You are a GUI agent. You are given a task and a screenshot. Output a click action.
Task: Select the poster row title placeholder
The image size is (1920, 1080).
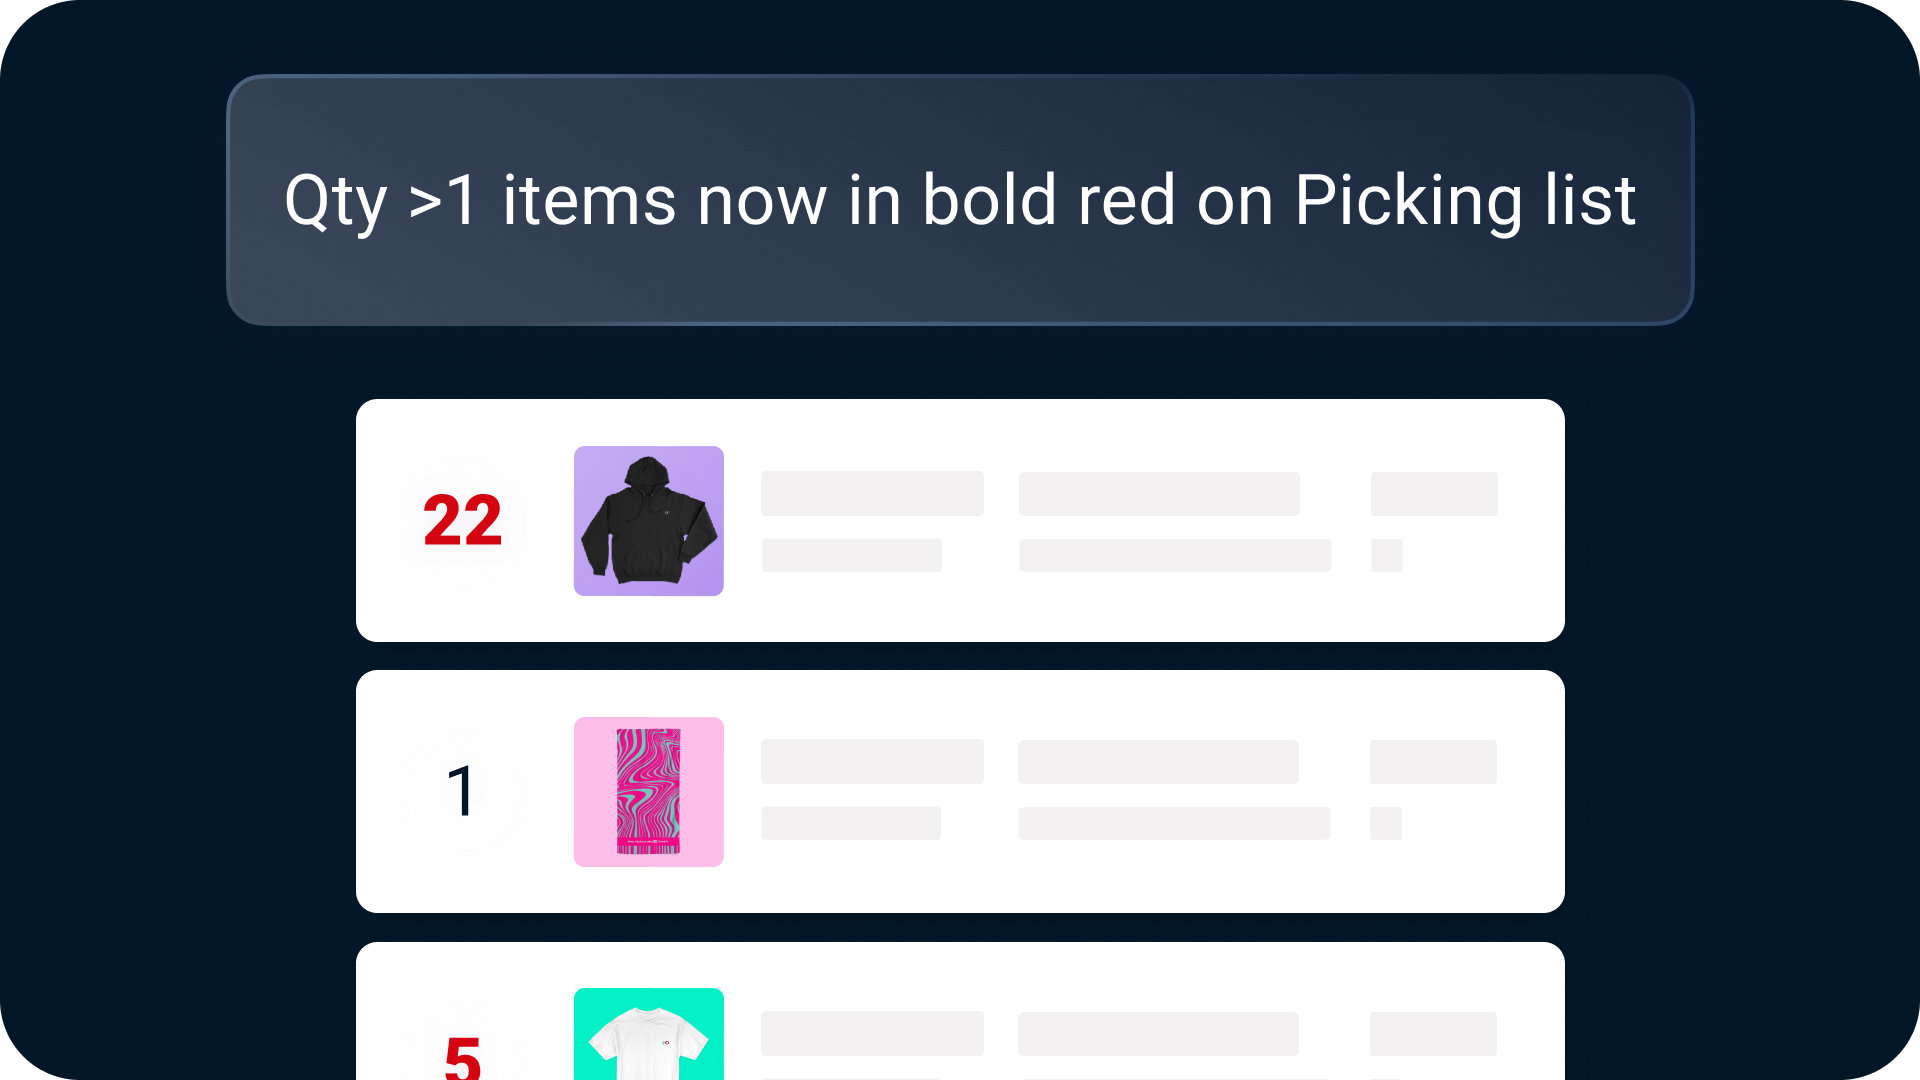pyautogui.click(x=872, y=762)
